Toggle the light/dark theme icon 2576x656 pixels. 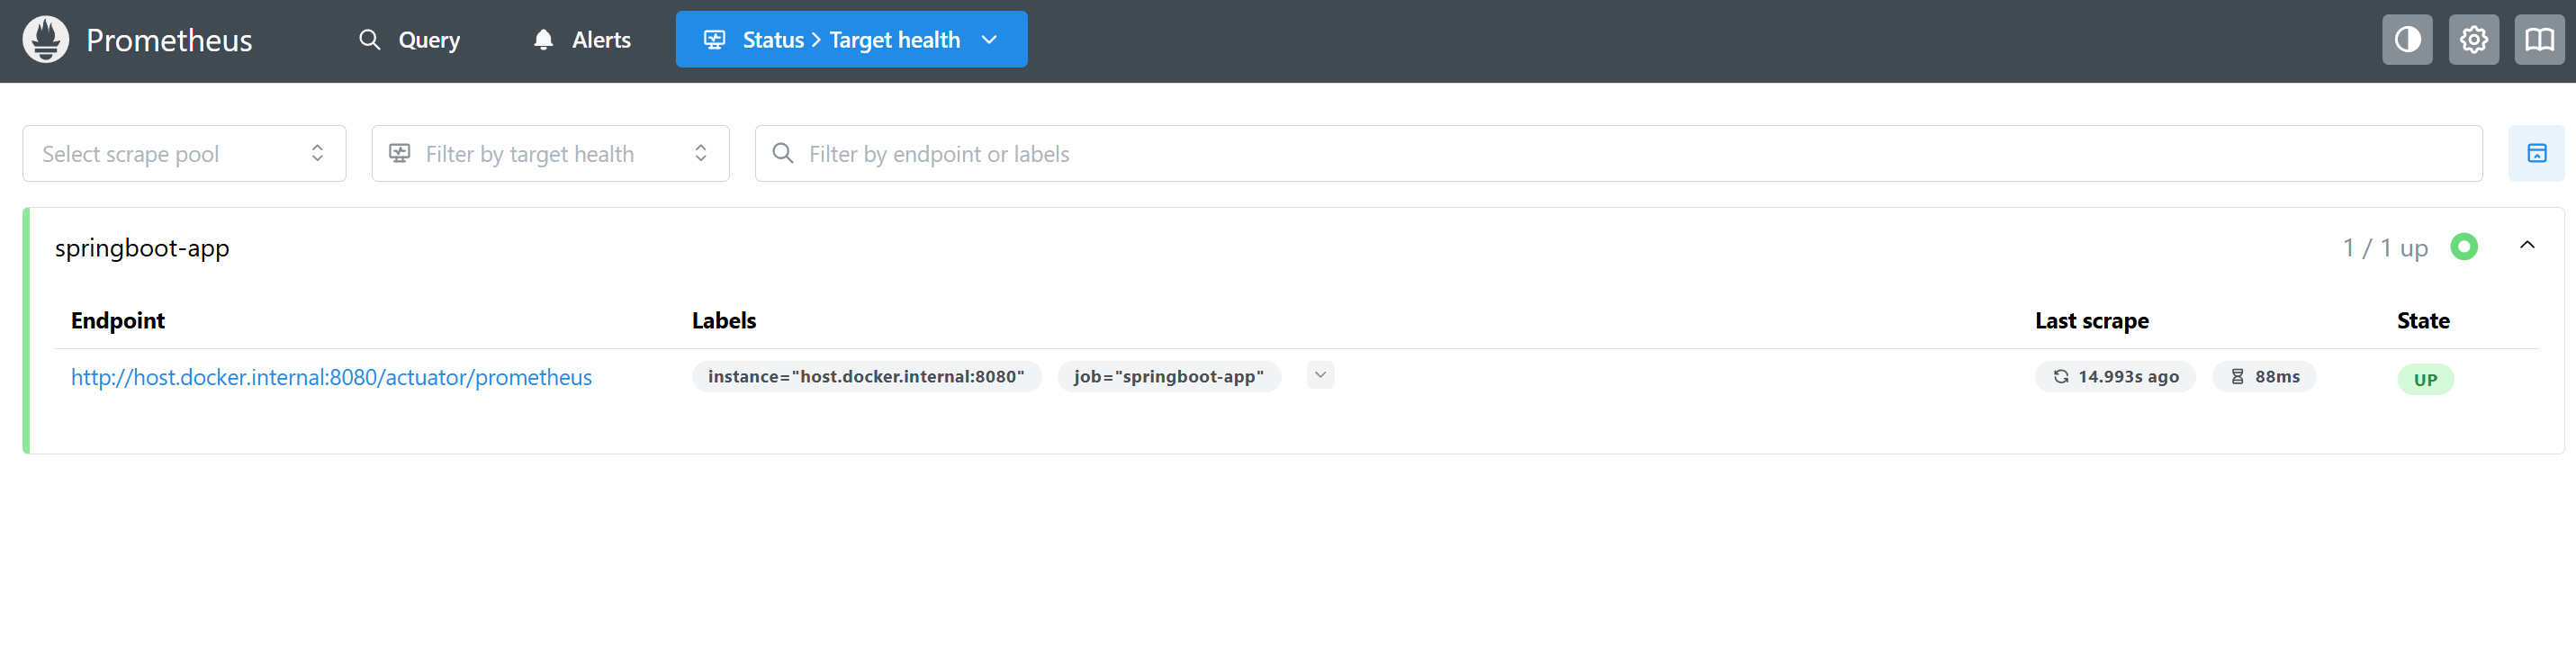2407,40
